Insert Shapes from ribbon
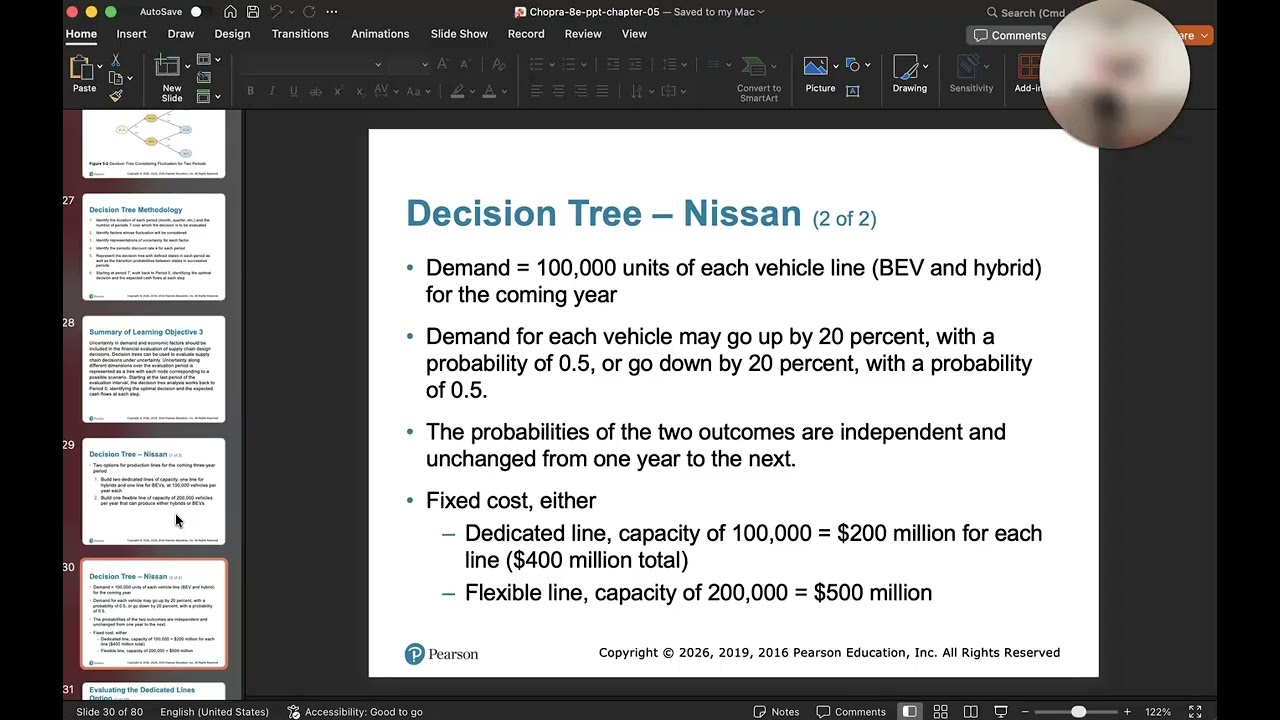 coord(853,65)
